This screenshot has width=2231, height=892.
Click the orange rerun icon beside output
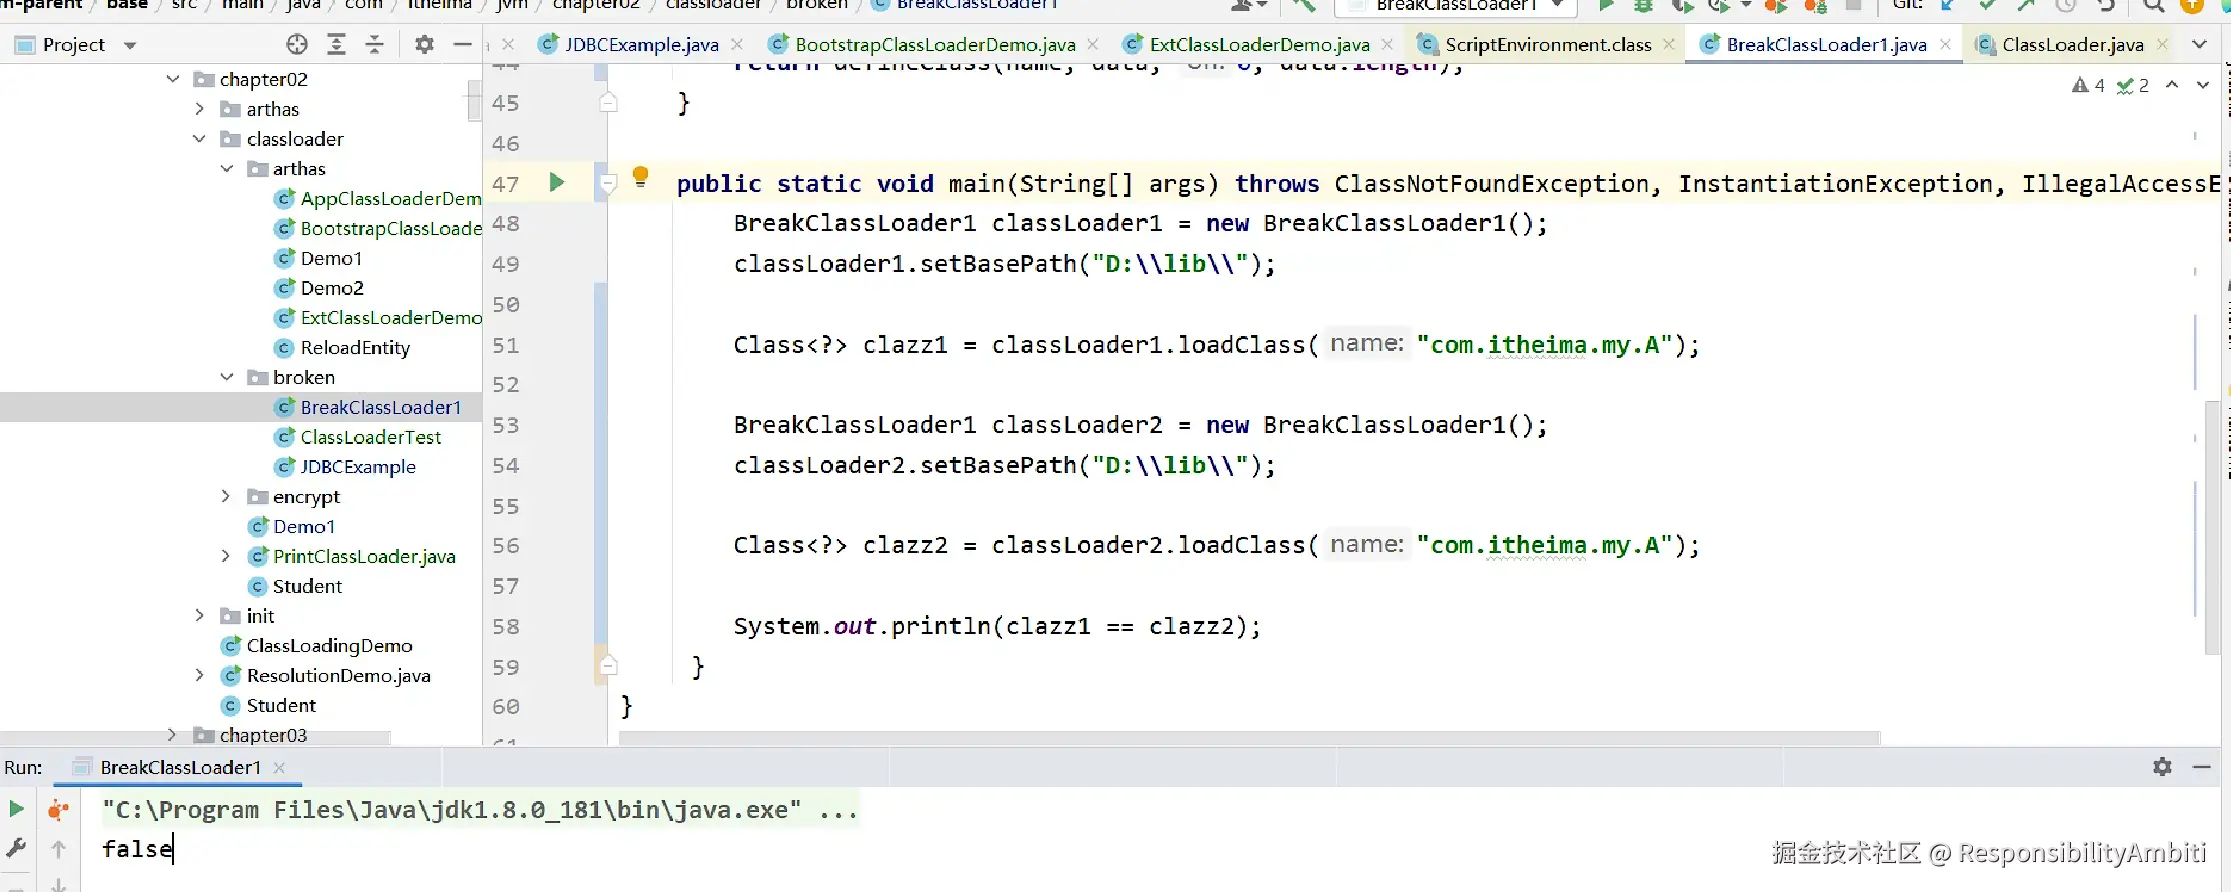(x=59, y=809)
